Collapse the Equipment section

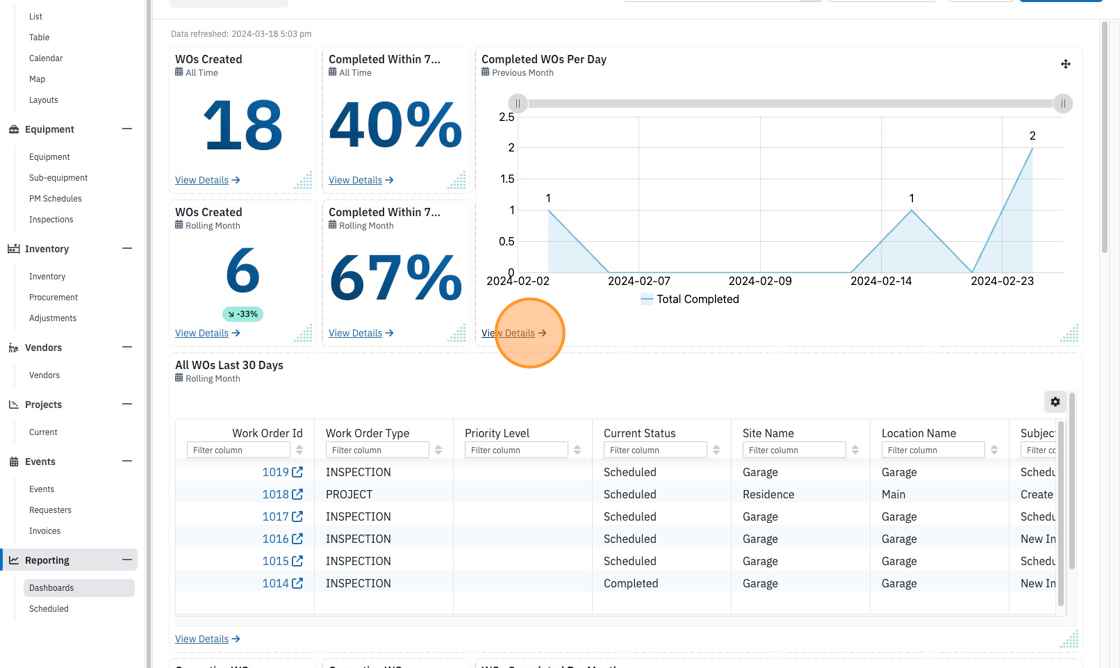tap(127, 129)
